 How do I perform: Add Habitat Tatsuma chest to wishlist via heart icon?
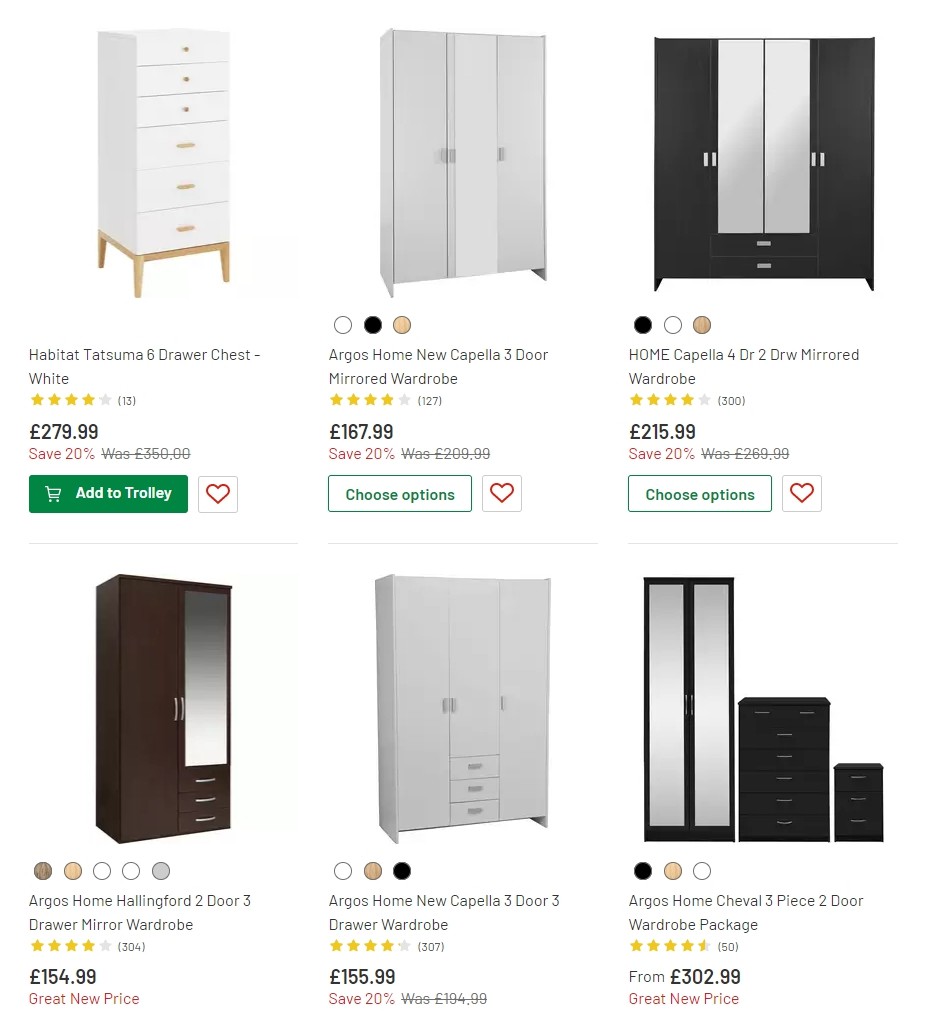pos(217,493)
